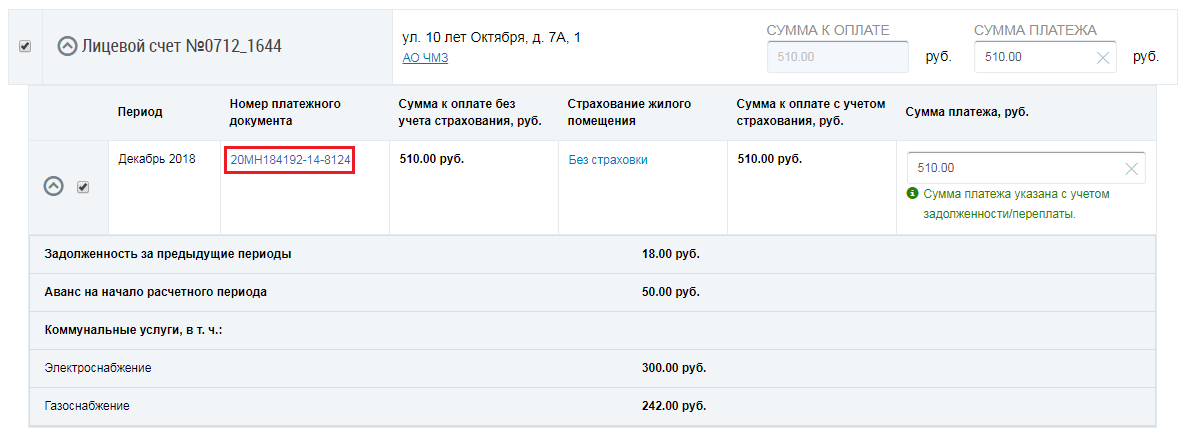Clear the top Сумма платежа field

point(1103,58)
